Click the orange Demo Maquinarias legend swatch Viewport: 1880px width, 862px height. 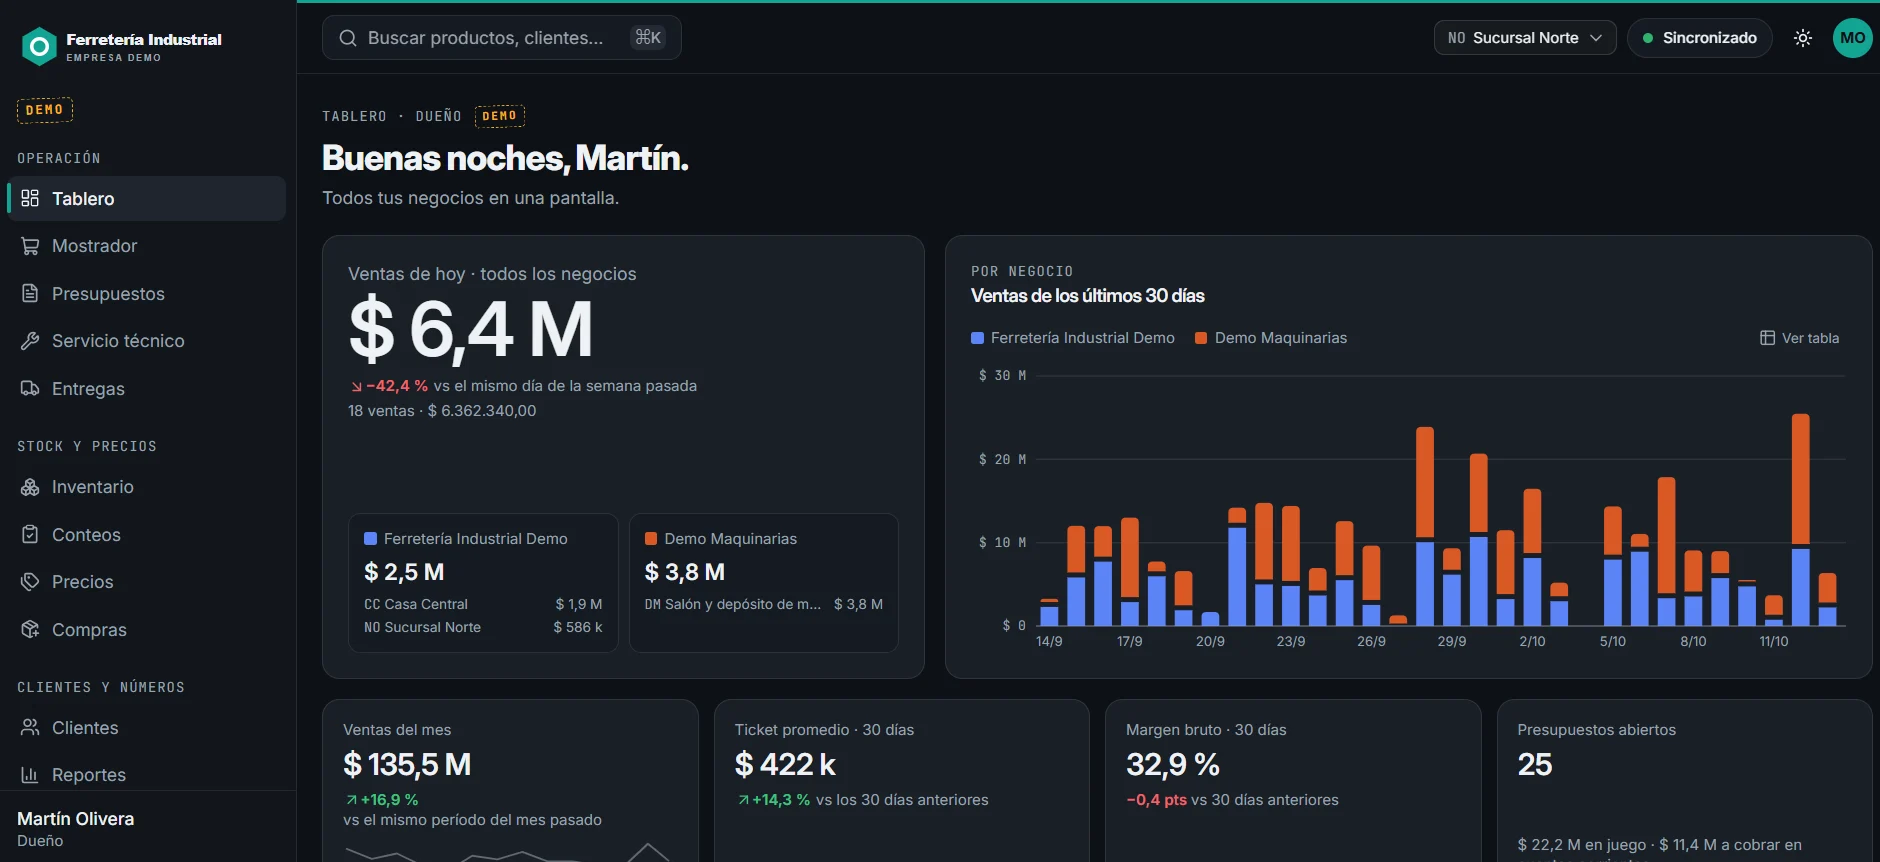(1201, 338)
